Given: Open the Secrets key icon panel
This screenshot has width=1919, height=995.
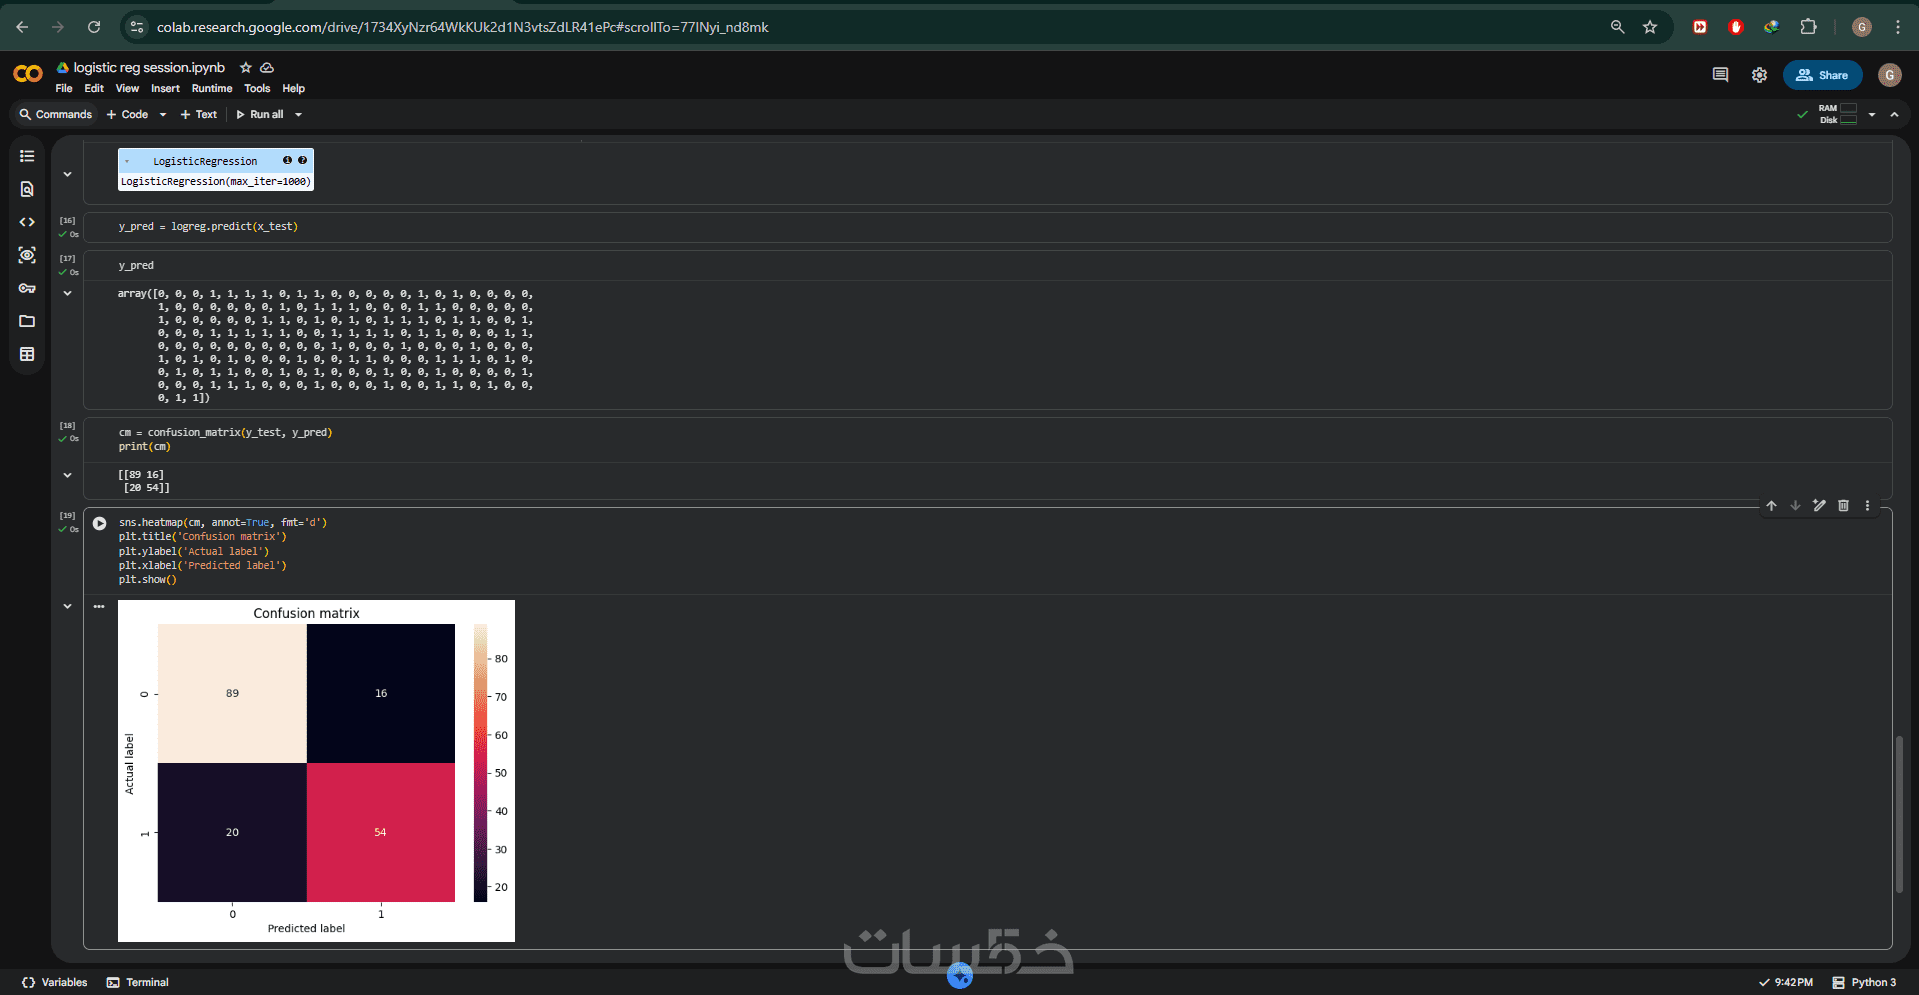Looking at the screenshot, I should click(27, 288).
